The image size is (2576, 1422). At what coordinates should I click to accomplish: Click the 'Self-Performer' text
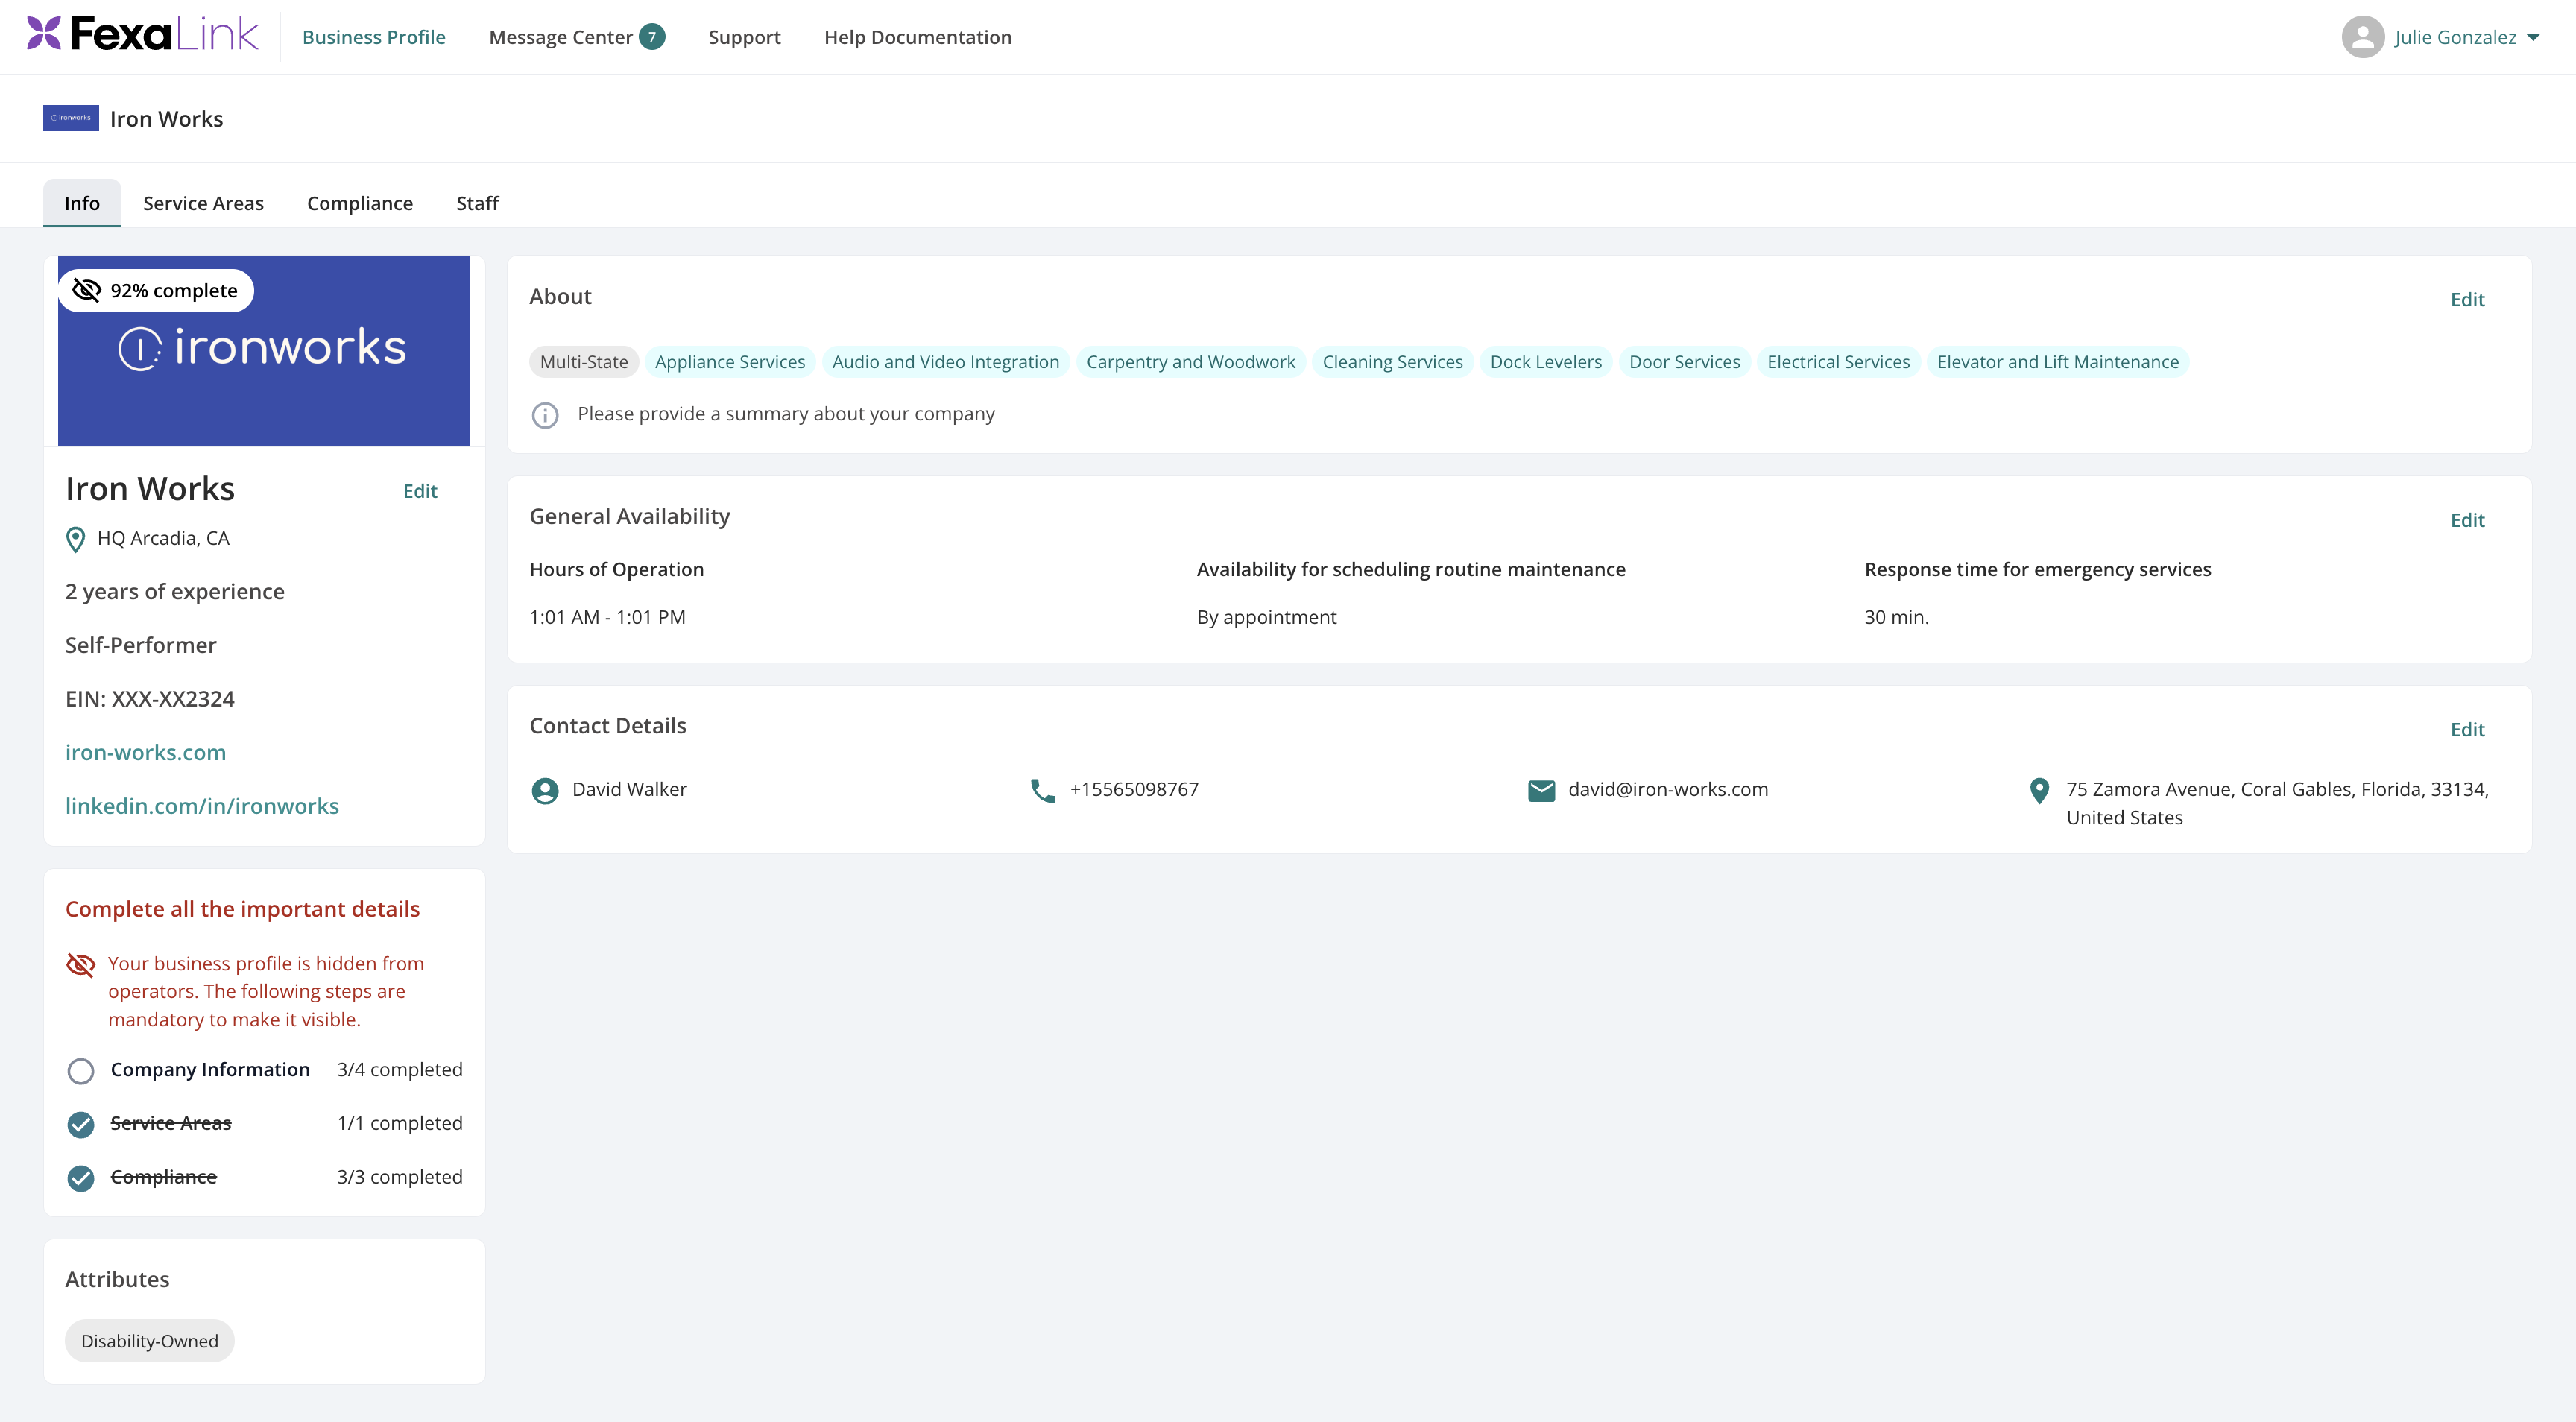coord(141,645)
